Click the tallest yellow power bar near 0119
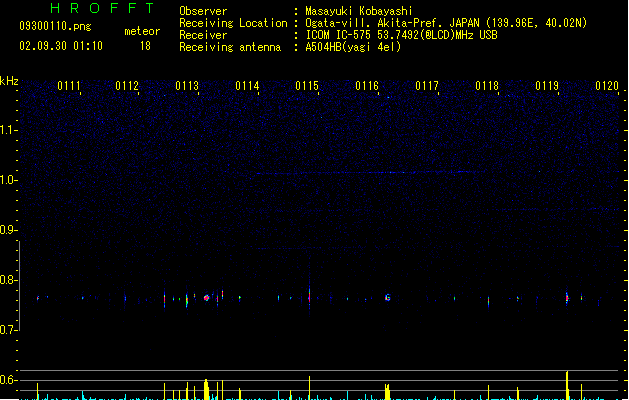The width and height of the screenshot is (629, 400). (x=567, y=386)
